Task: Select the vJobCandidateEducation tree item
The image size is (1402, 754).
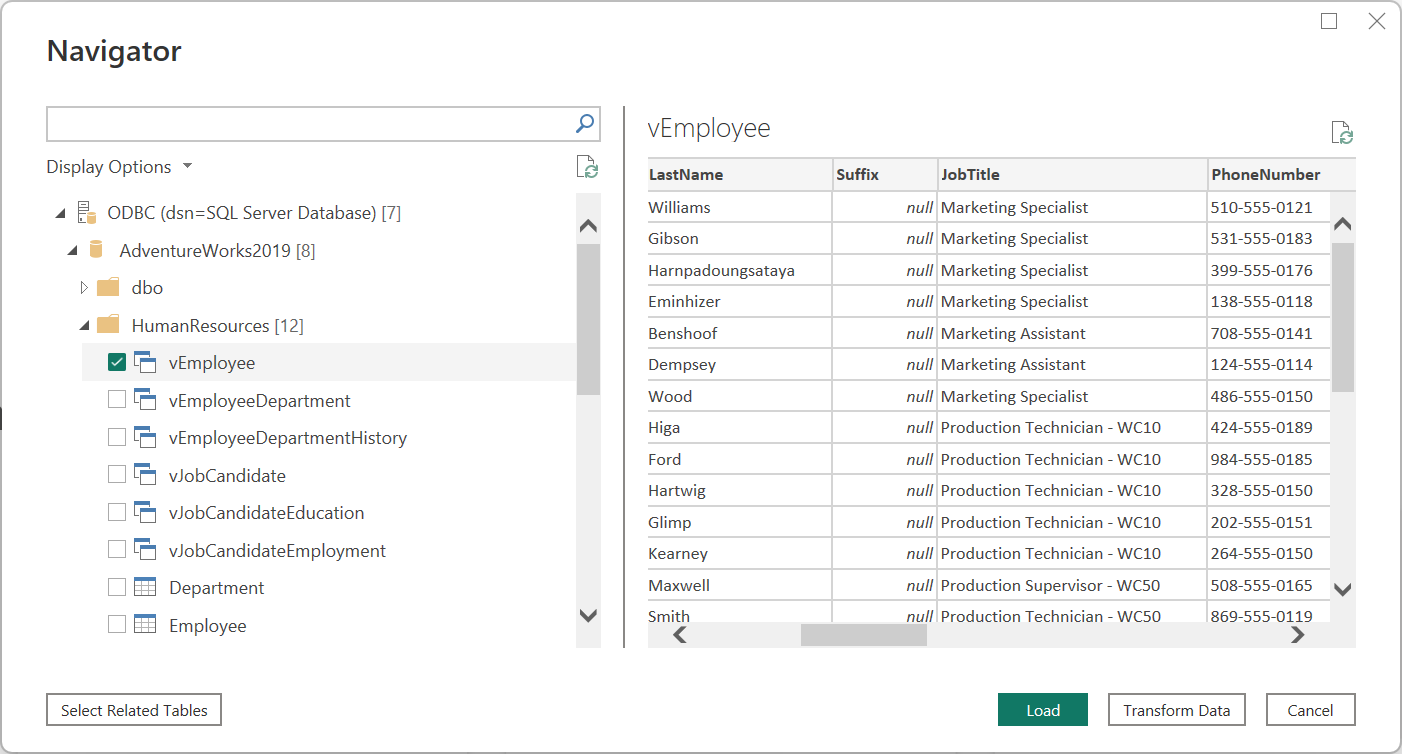Action: [x=266, y=513]
